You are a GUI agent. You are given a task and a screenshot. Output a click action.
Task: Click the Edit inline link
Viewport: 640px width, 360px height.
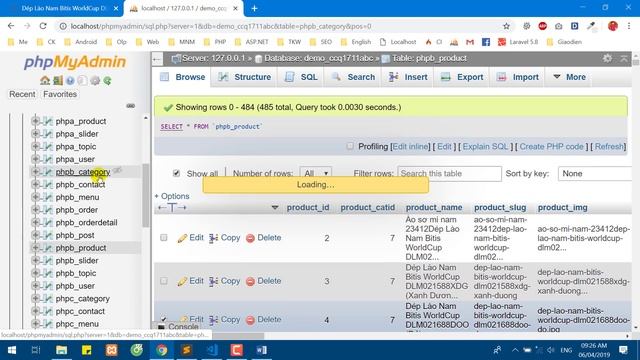[x=410, y=147]
